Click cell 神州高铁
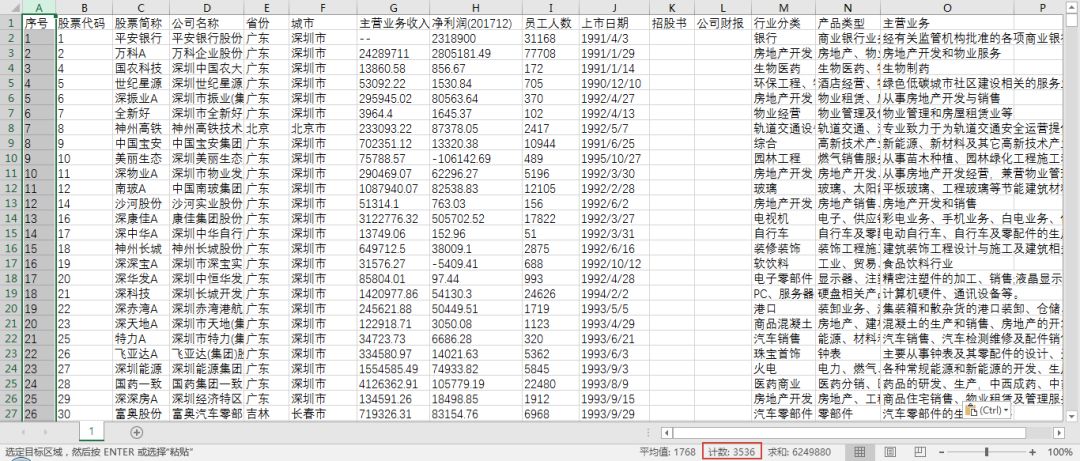The height and width of the screenshot is (461, 1080). click(141, 128)
